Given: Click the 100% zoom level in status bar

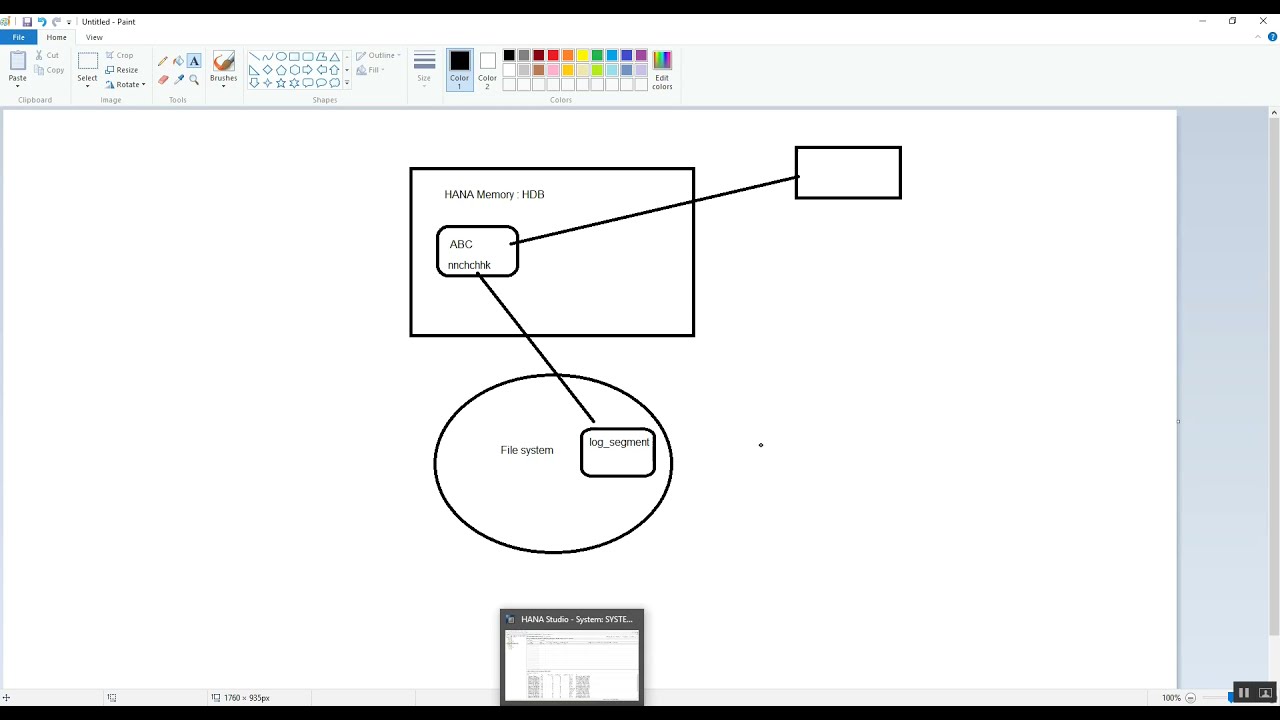Looking at the screenshot, I should 1171,698.
